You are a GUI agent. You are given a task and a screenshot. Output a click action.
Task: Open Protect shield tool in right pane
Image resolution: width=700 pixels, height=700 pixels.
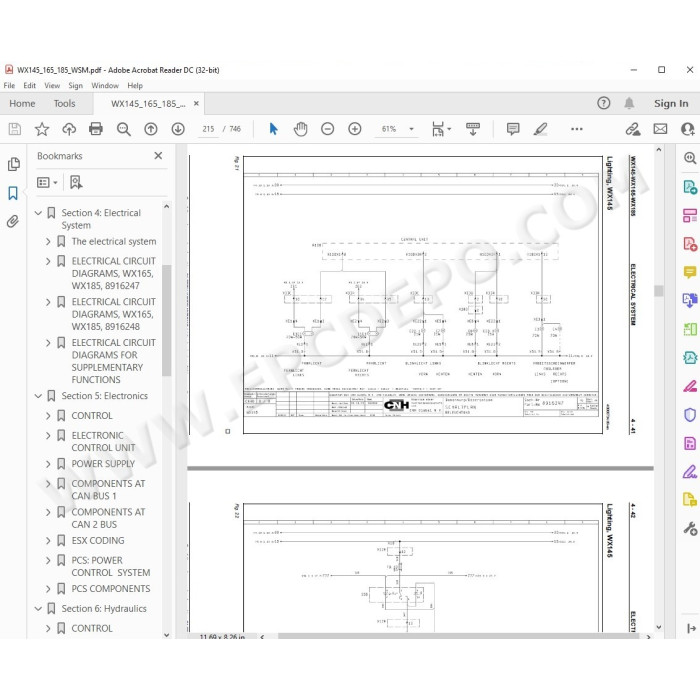click(690, 415)
